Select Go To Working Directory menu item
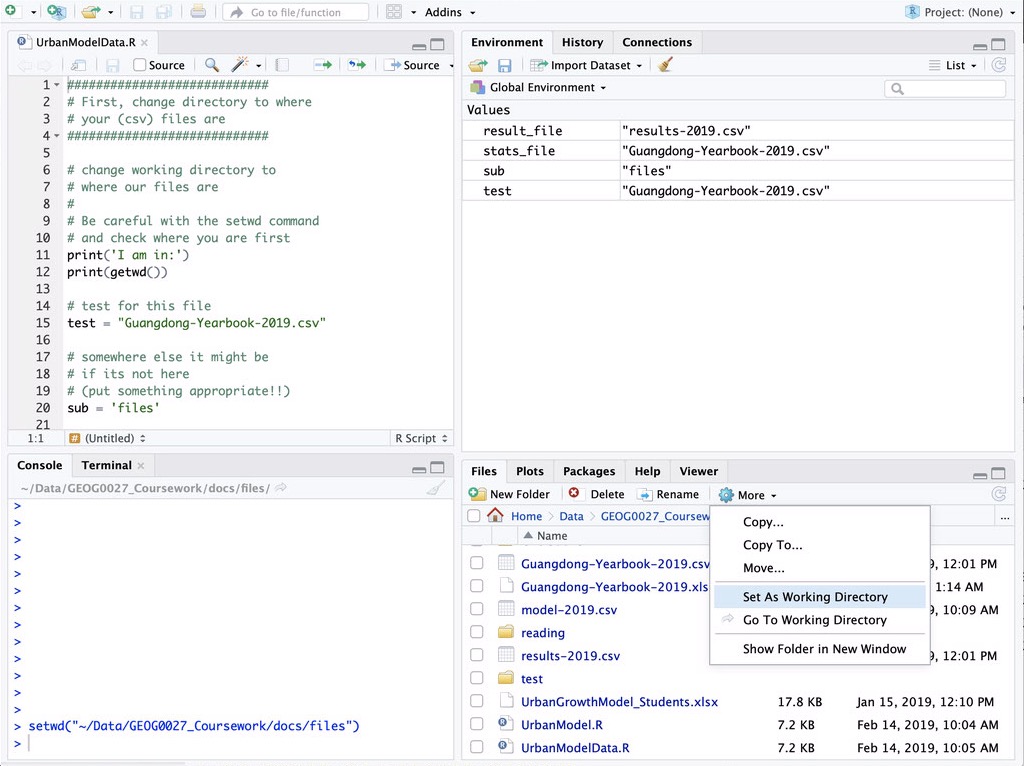 pos(820,620)
